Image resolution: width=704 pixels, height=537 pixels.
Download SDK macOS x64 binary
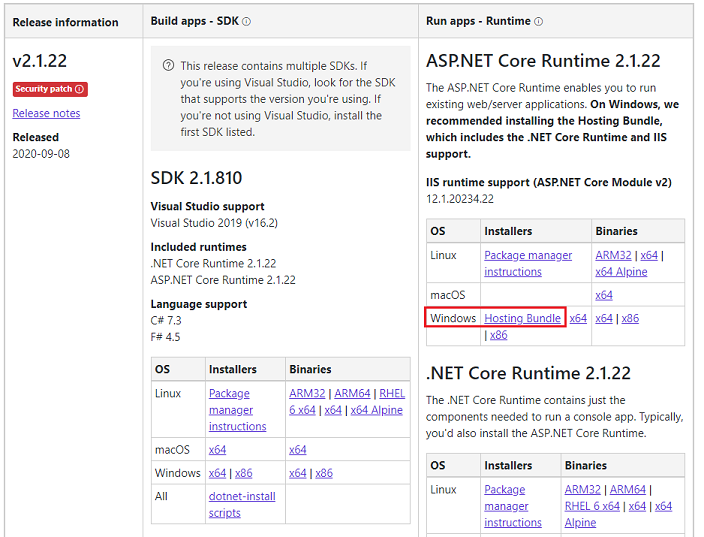(x=298, y=449)
